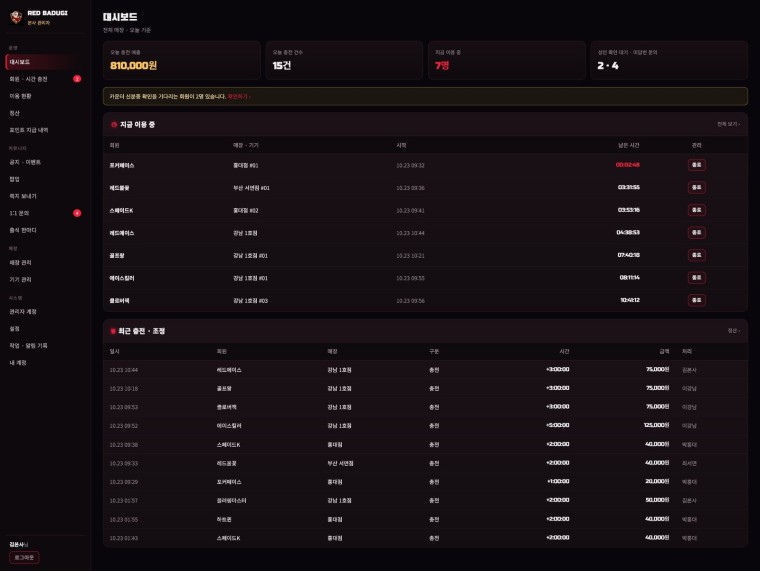The height and width of the screenshot is (571, 760).
Task: Click the 홍대점 #01 device cell
Action: [246, 165]
